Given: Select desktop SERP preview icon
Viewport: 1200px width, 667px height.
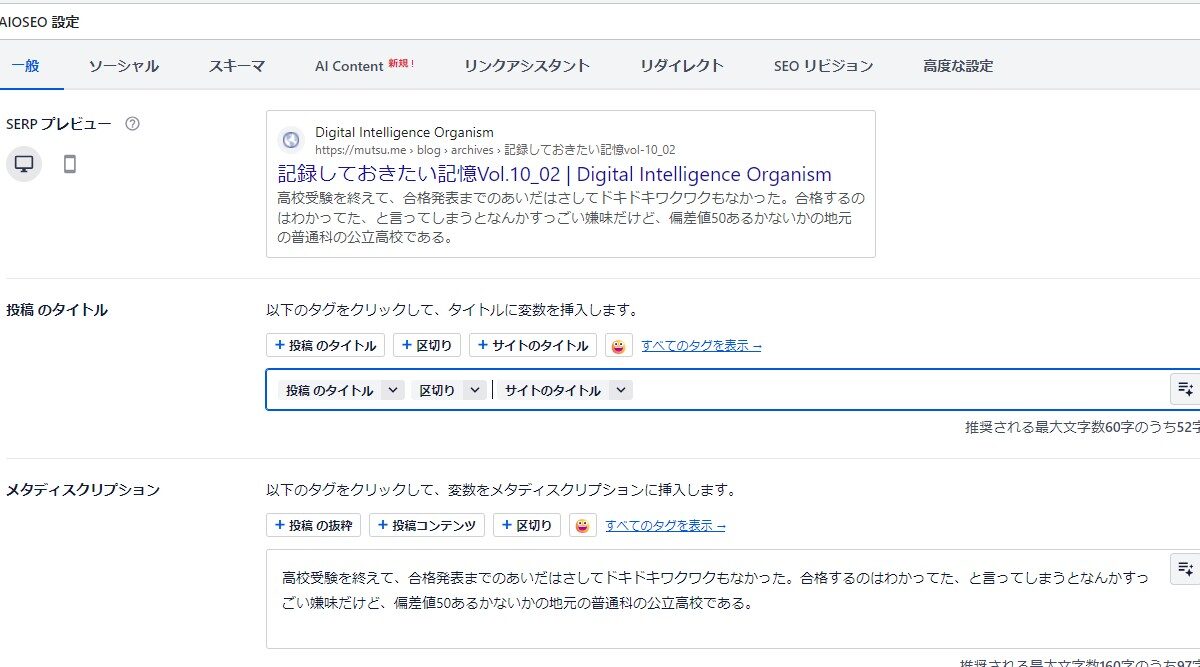Looking at the screenshot, I should (24, 164).
